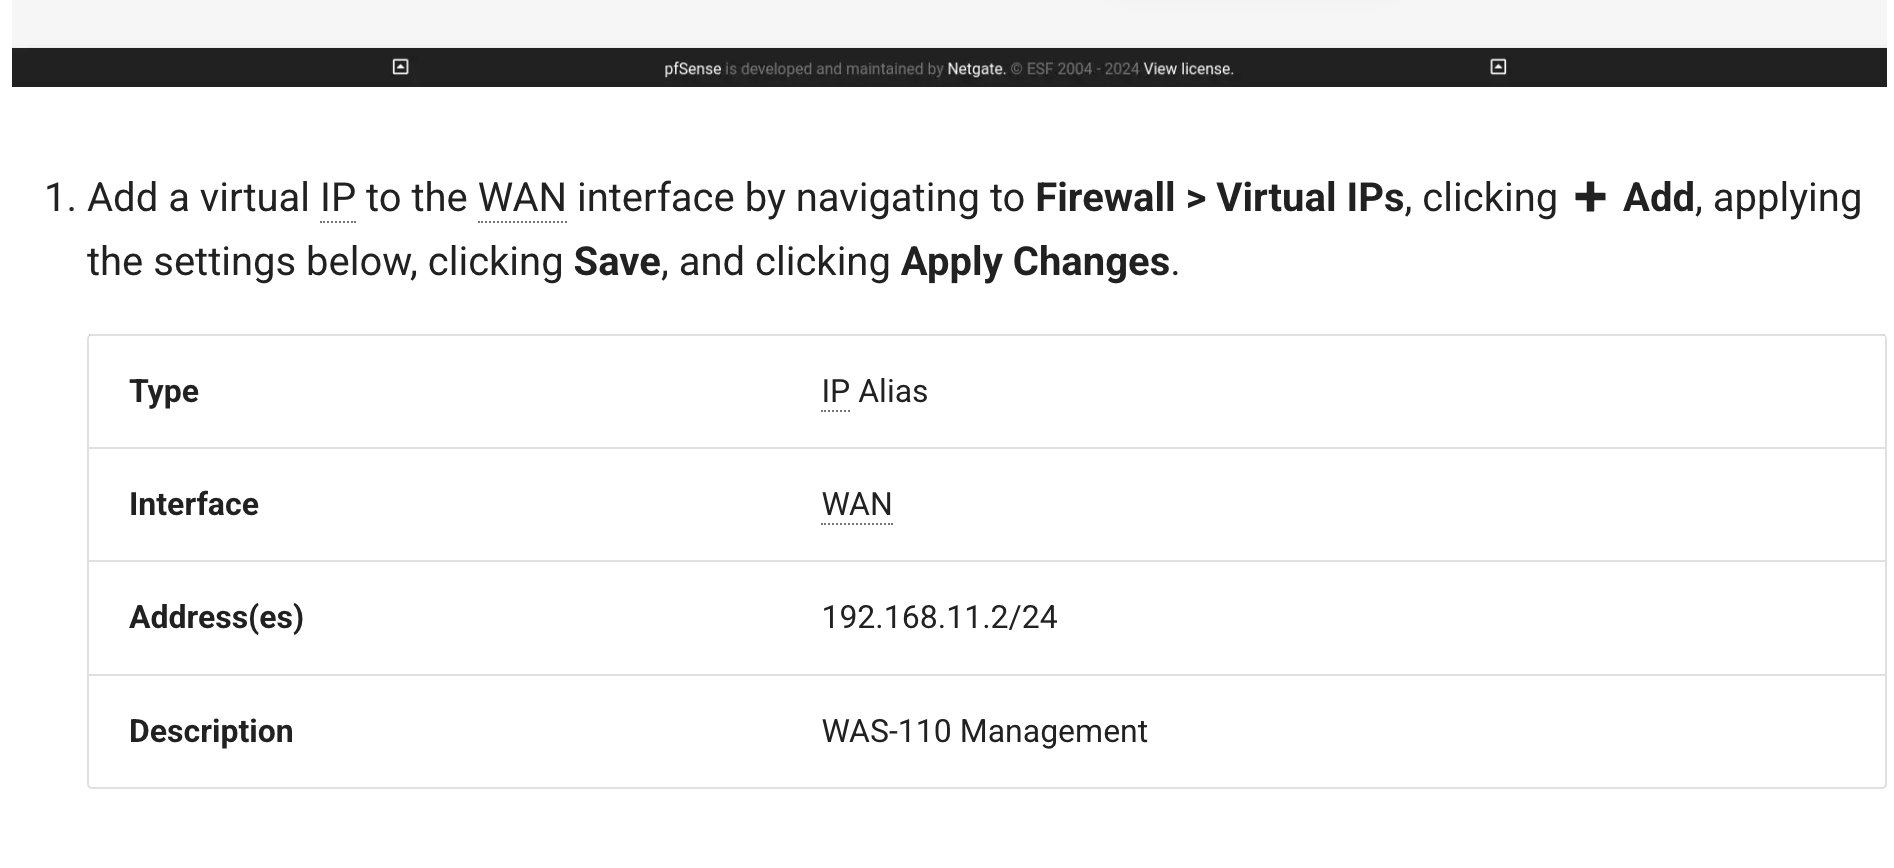Click the WAN abbreviation in the instruction sentence
The image size is (1894, 868).
[522, 198]
